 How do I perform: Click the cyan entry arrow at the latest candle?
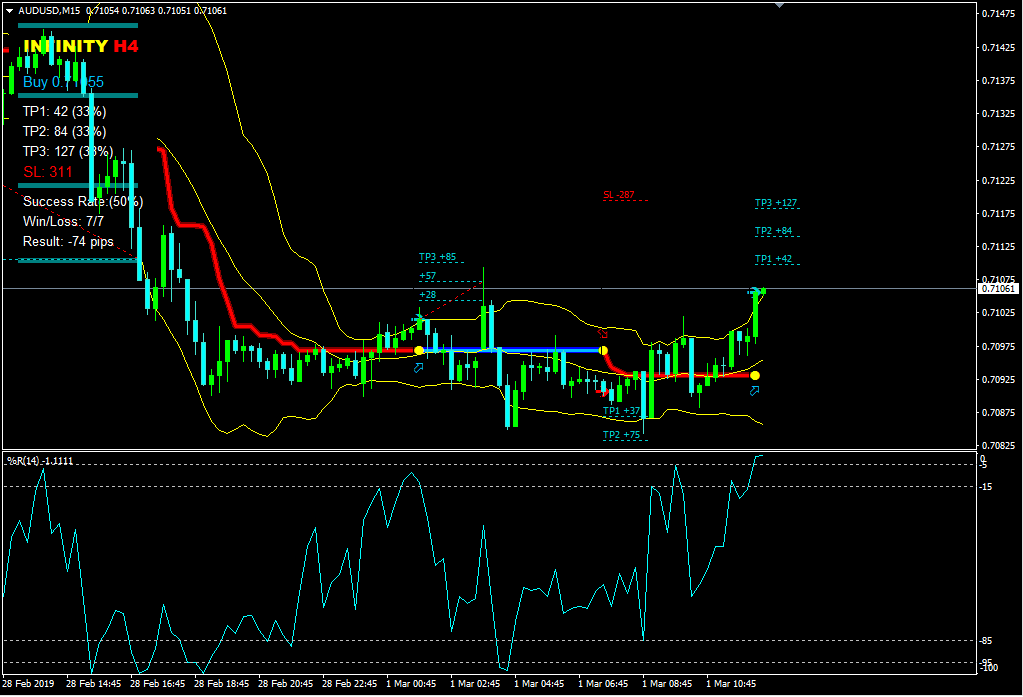click(x=755, y=292)
